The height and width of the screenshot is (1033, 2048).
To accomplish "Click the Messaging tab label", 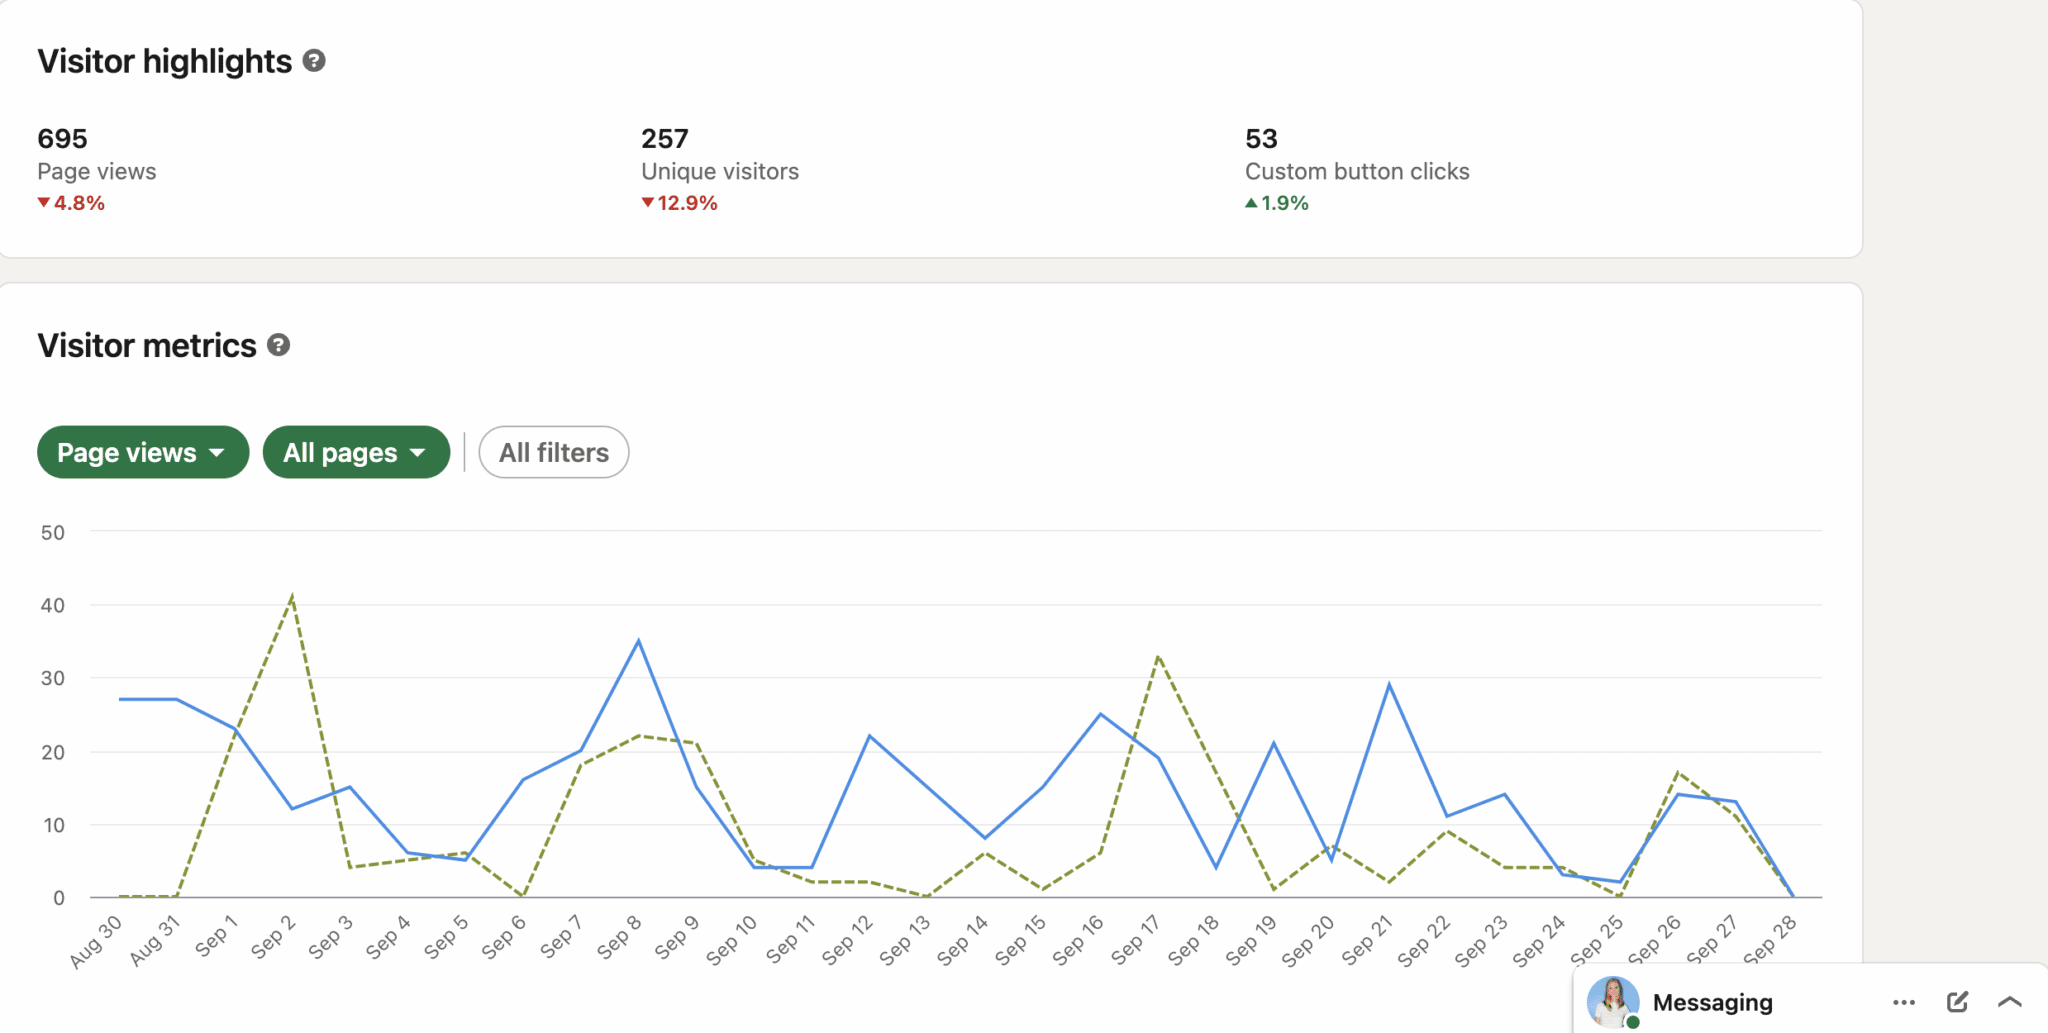I will pyautogui.click(x=1713, y=1002).
